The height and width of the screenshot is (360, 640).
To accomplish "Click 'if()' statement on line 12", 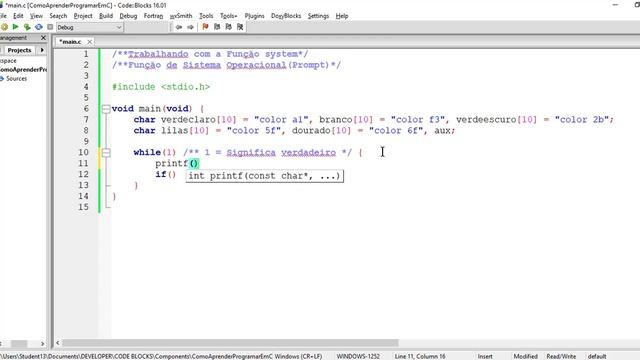I will coord(166,174).
